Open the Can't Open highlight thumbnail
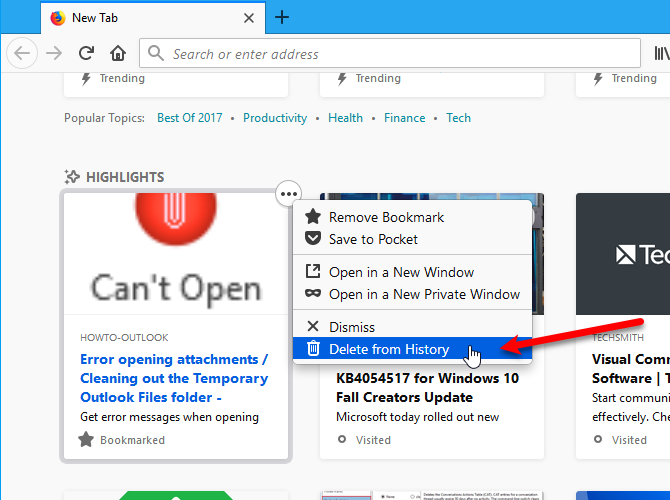The height and width of the screenshot is (500, 670). [x=176, y=254]
